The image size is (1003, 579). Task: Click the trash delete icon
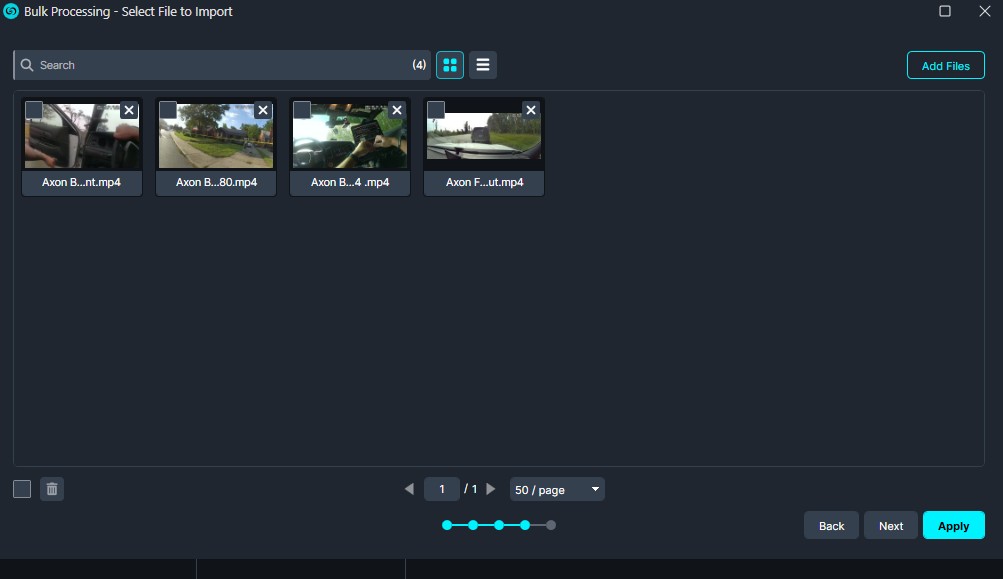pyautogui.click(x=52, y=489)
